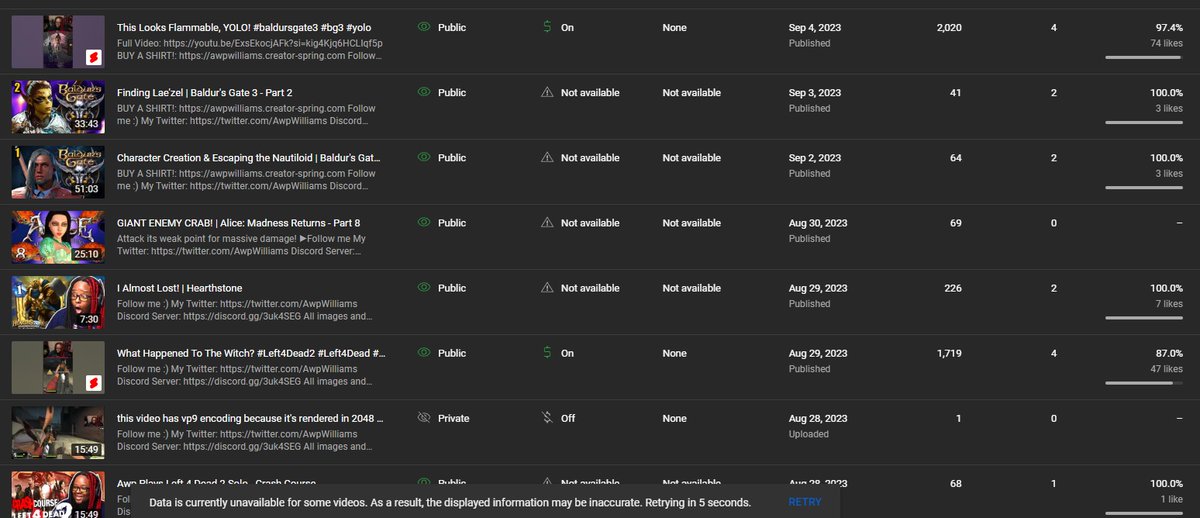1200x518 pixels.
Task: Click the date "Sep 2, 2023"
Action: coord(815,158)
